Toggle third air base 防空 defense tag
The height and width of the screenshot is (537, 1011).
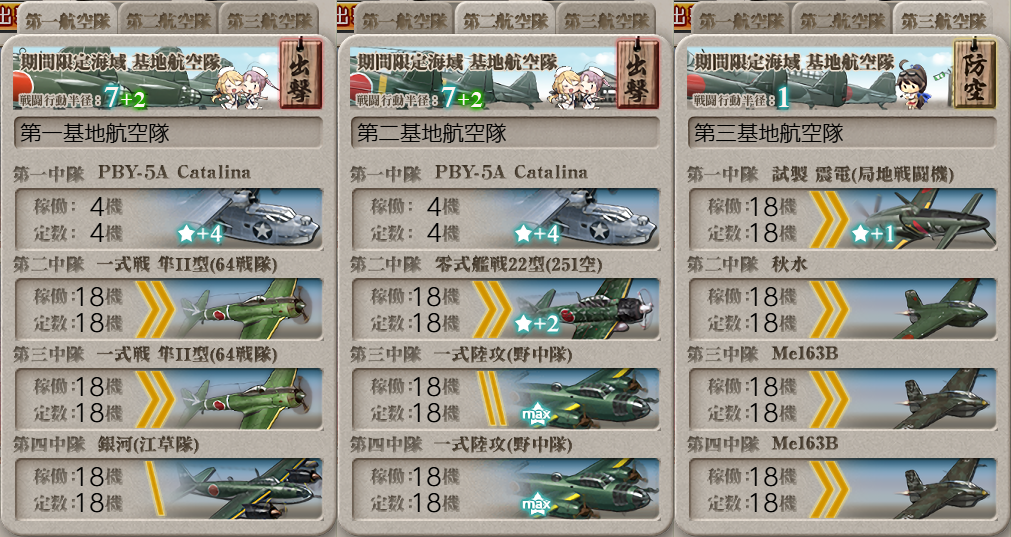coord(974,73)
